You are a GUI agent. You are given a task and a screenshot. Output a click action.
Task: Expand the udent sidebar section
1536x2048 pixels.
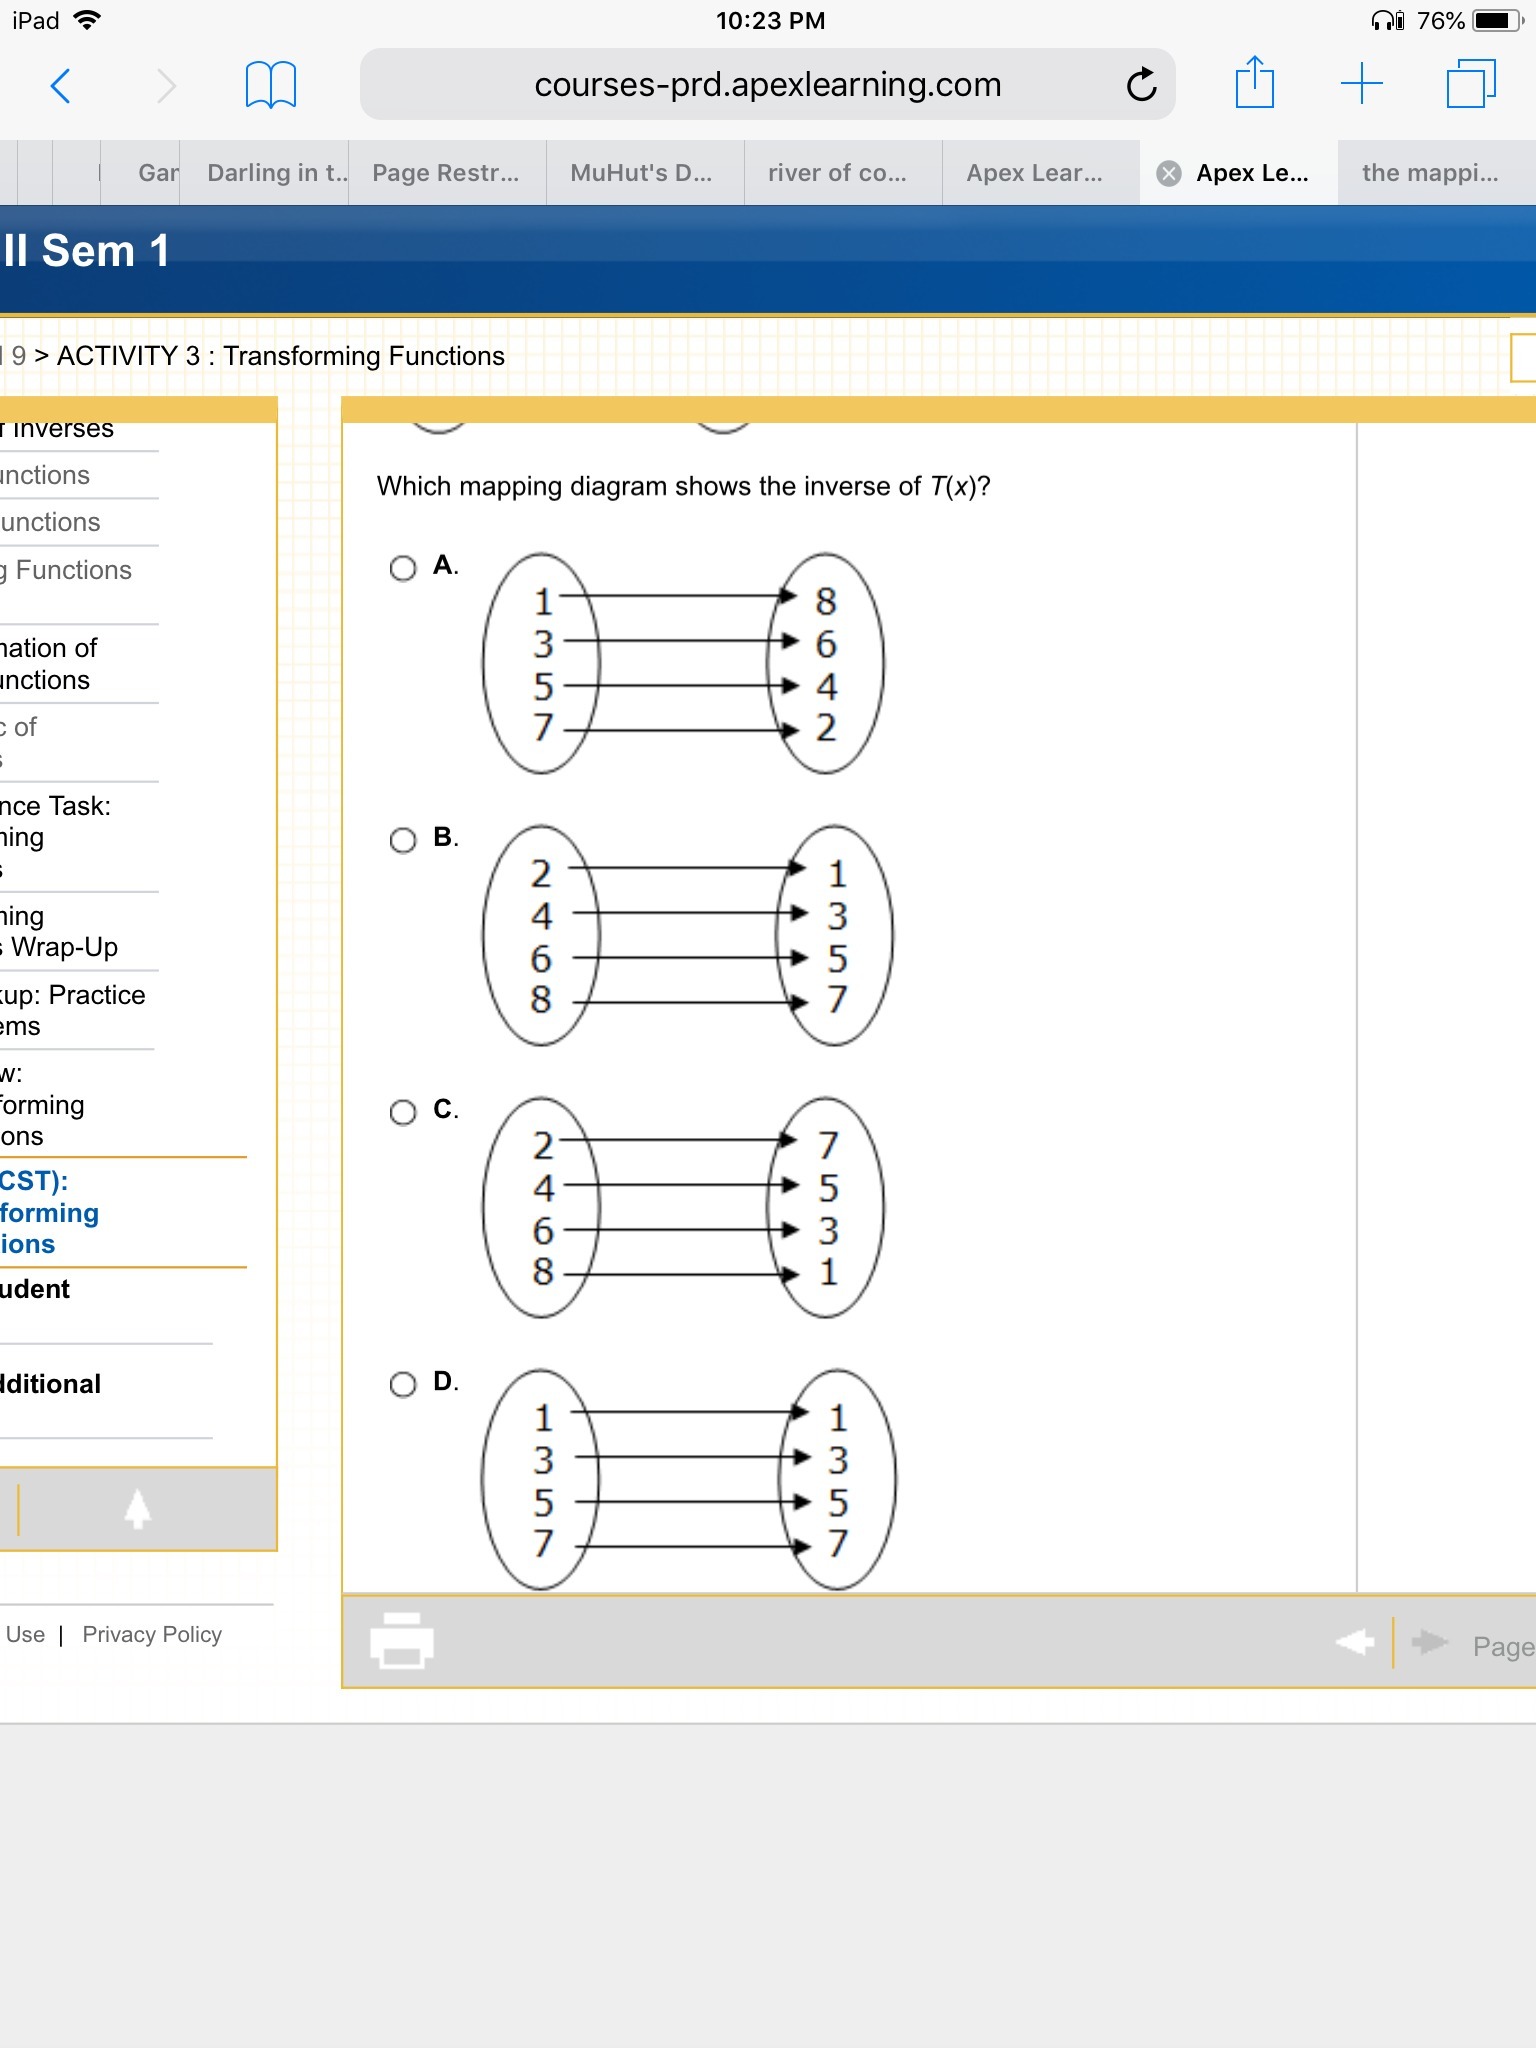[35, 1289]
